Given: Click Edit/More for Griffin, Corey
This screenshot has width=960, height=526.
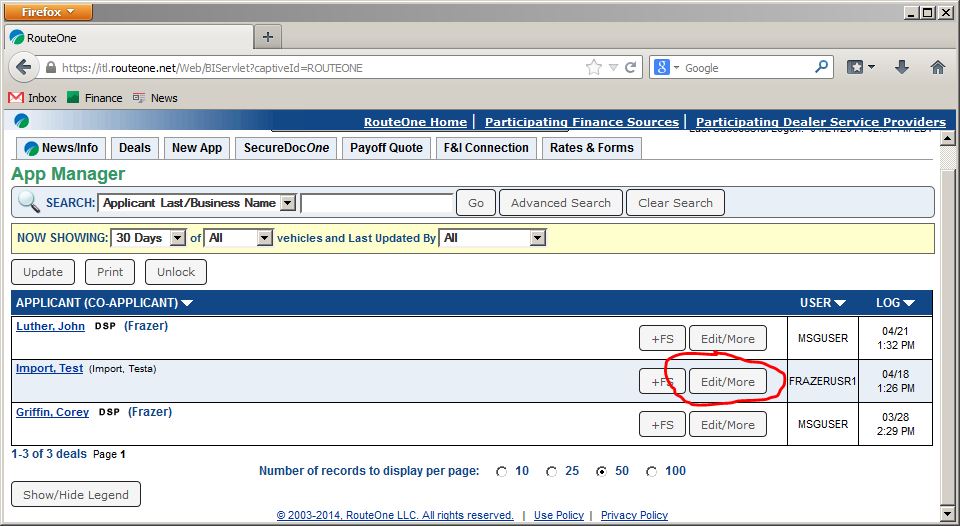Looking at the screenshot, I should pos(728,424).
